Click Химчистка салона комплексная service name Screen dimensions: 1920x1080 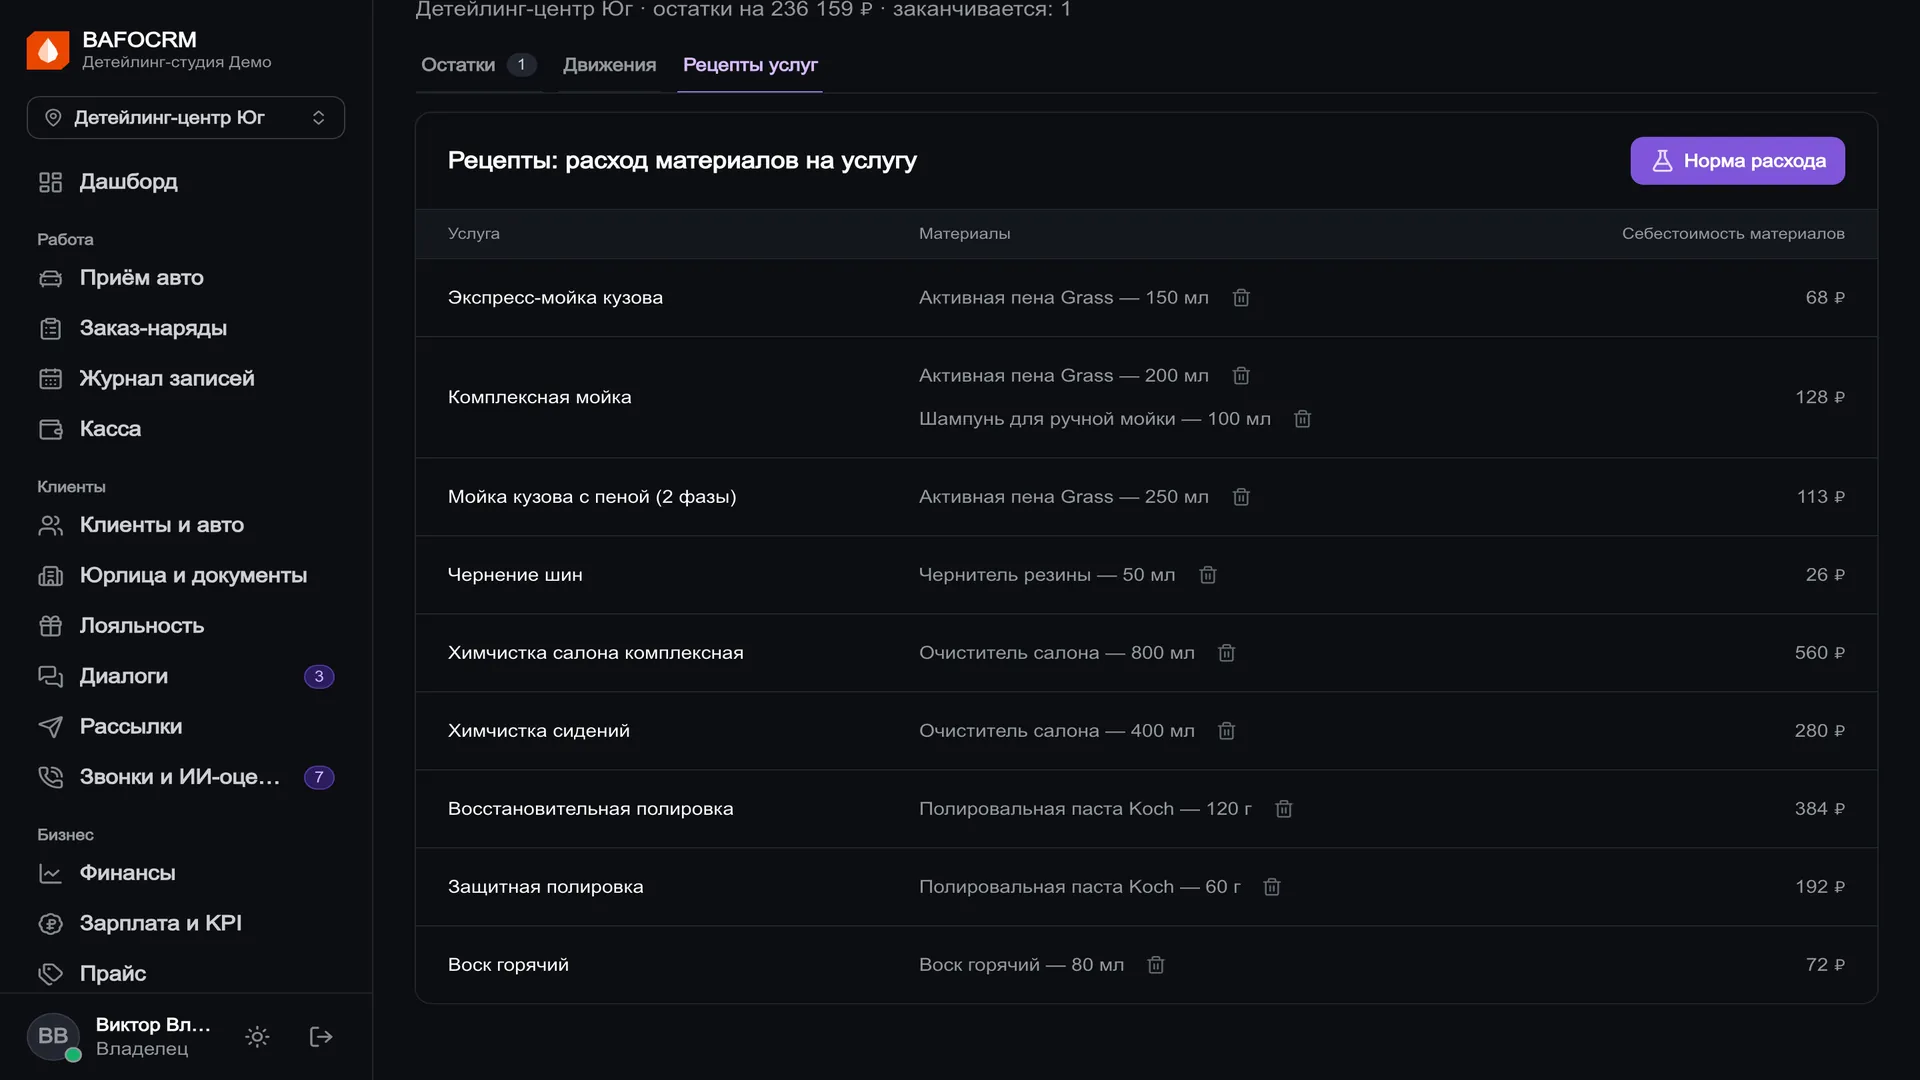coord(595,653)
